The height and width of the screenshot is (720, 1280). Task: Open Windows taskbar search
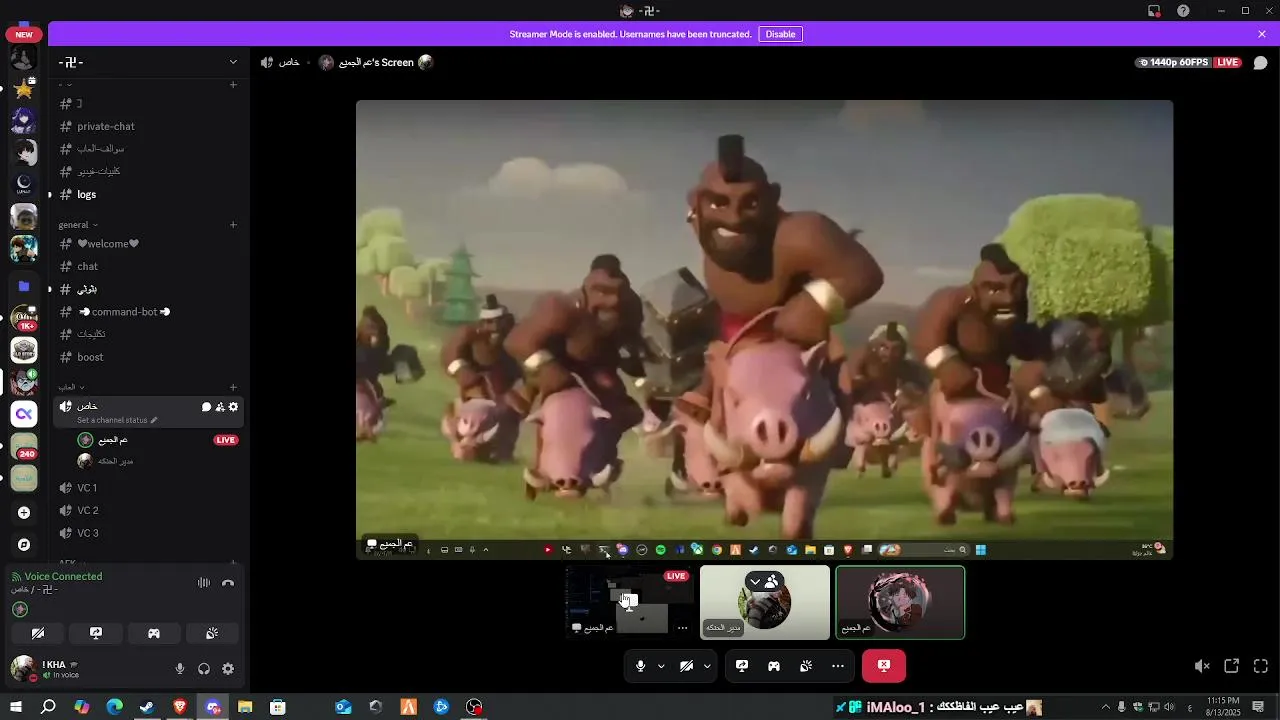point(48,707)
